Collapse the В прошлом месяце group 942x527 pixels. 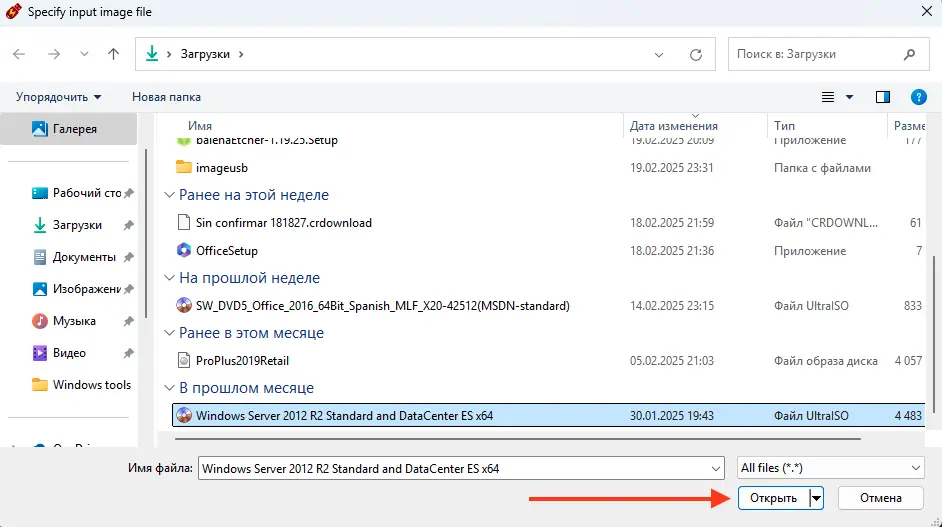click(169, 388)
